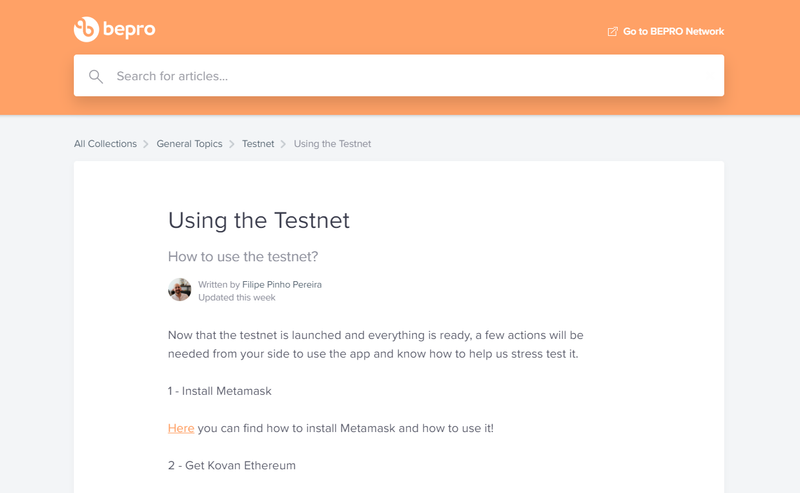Screen dimensions: 800x493
Task: Click the bepro wordmark text in the header
Action: 128,30
